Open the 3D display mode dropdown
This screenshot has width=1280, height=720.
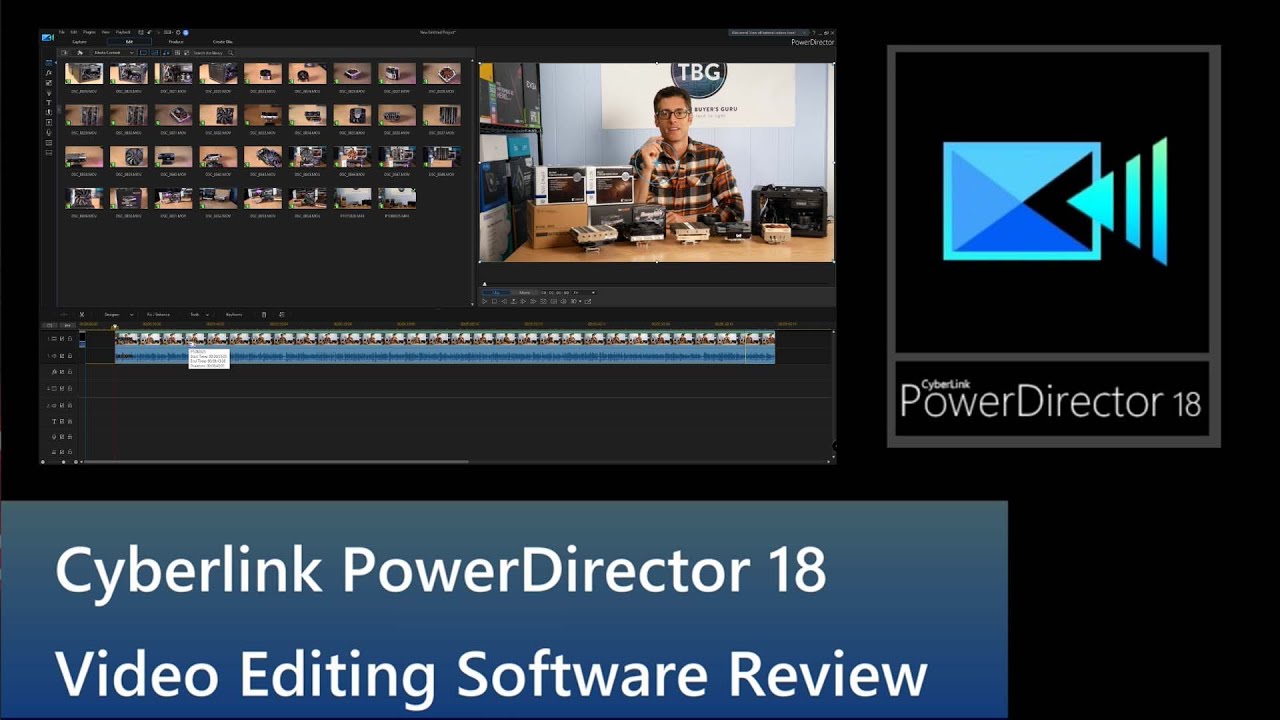coord(577,301)
